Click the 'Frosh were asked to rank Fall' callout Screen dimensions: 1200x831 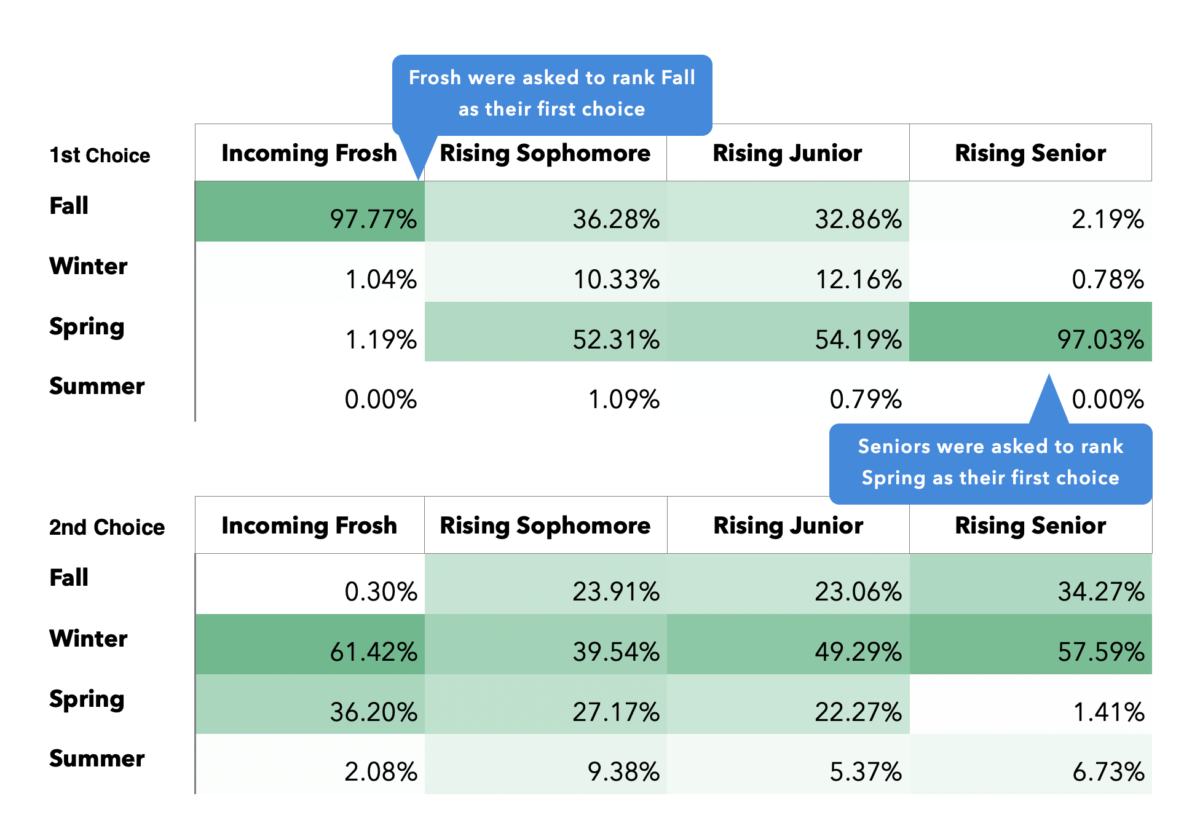[x=551, y=94]
